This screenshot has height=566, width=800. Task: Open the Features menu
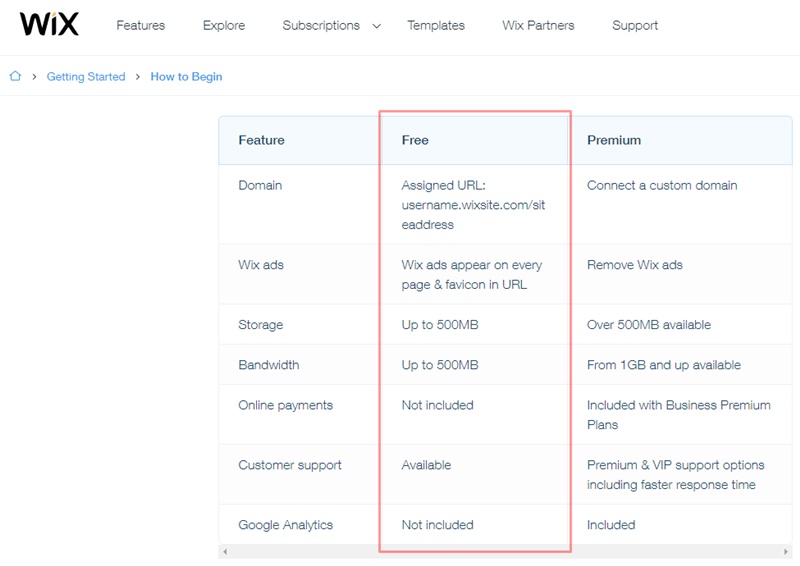tap(141, 26)
